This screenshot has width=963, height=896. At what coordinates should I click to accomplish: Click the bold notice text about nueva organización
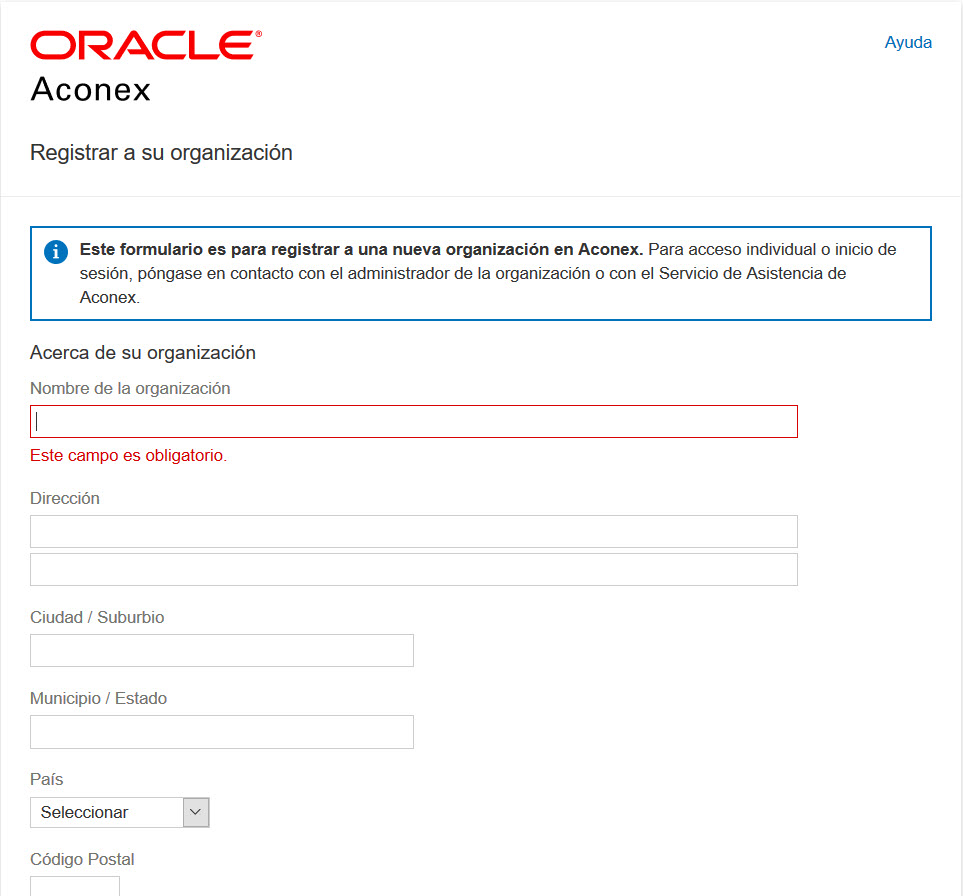point(361,249)
